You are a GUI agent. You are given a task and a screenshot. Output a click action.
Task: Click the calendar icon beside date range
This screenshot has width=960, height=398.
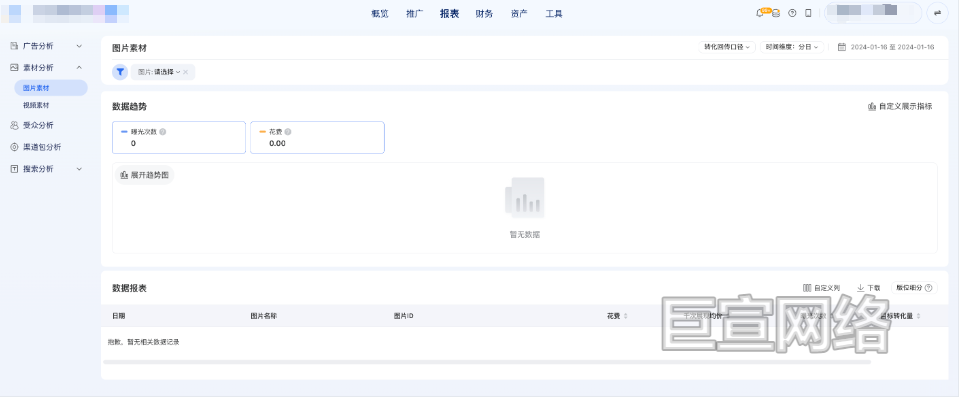[842, 47]
